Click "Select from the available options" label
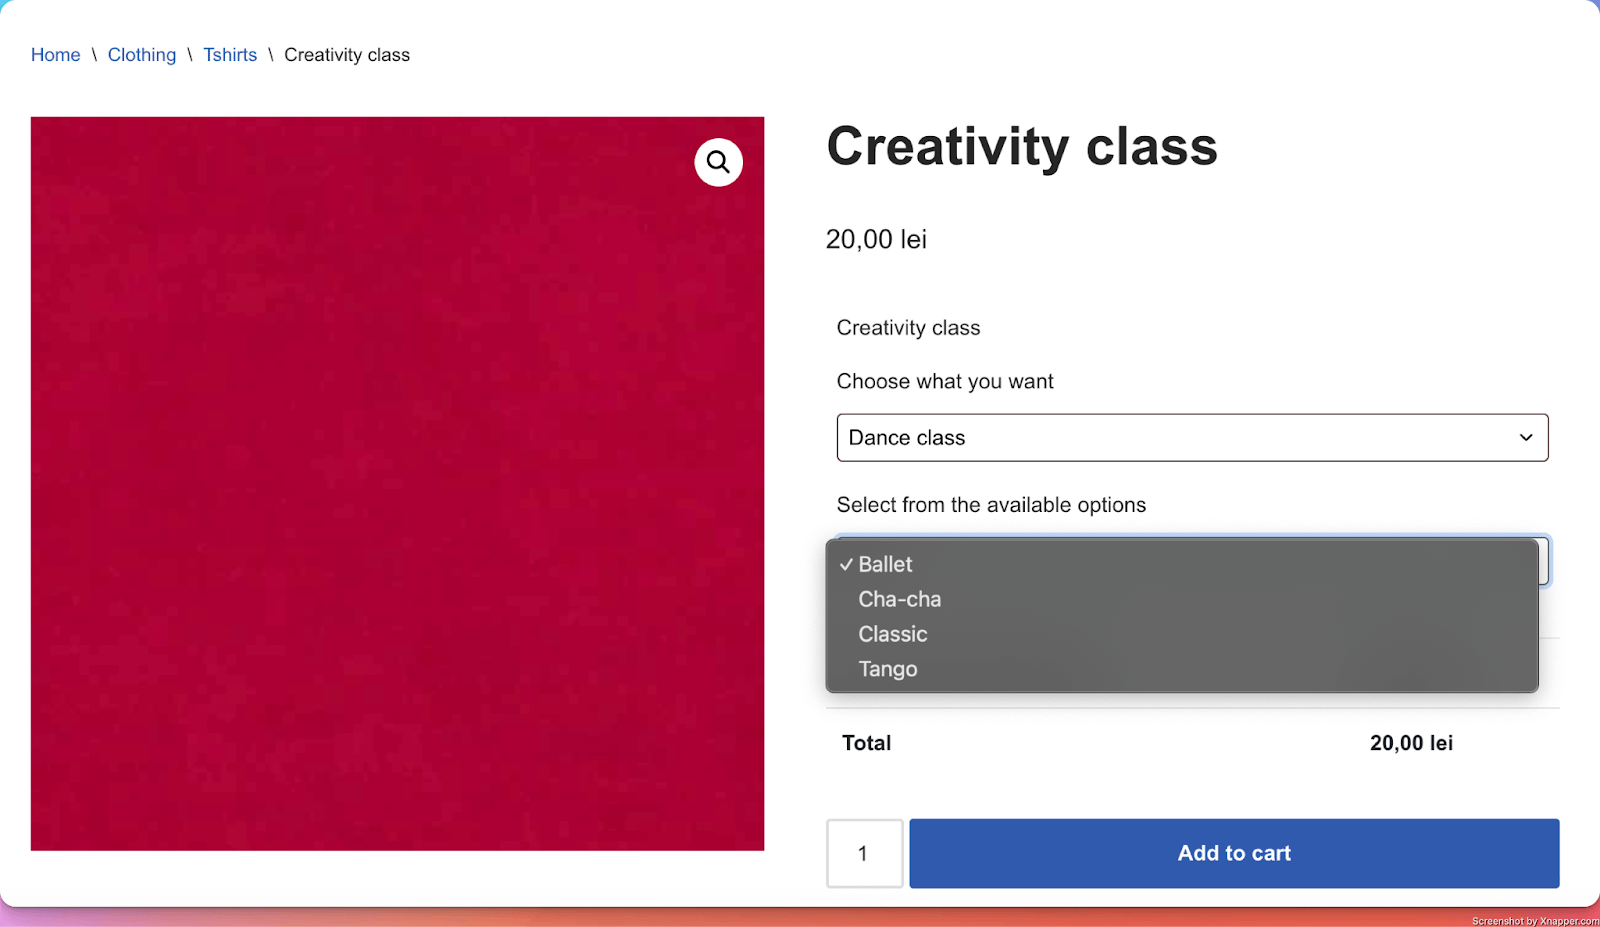1600x927 pixels. (991, 505)
